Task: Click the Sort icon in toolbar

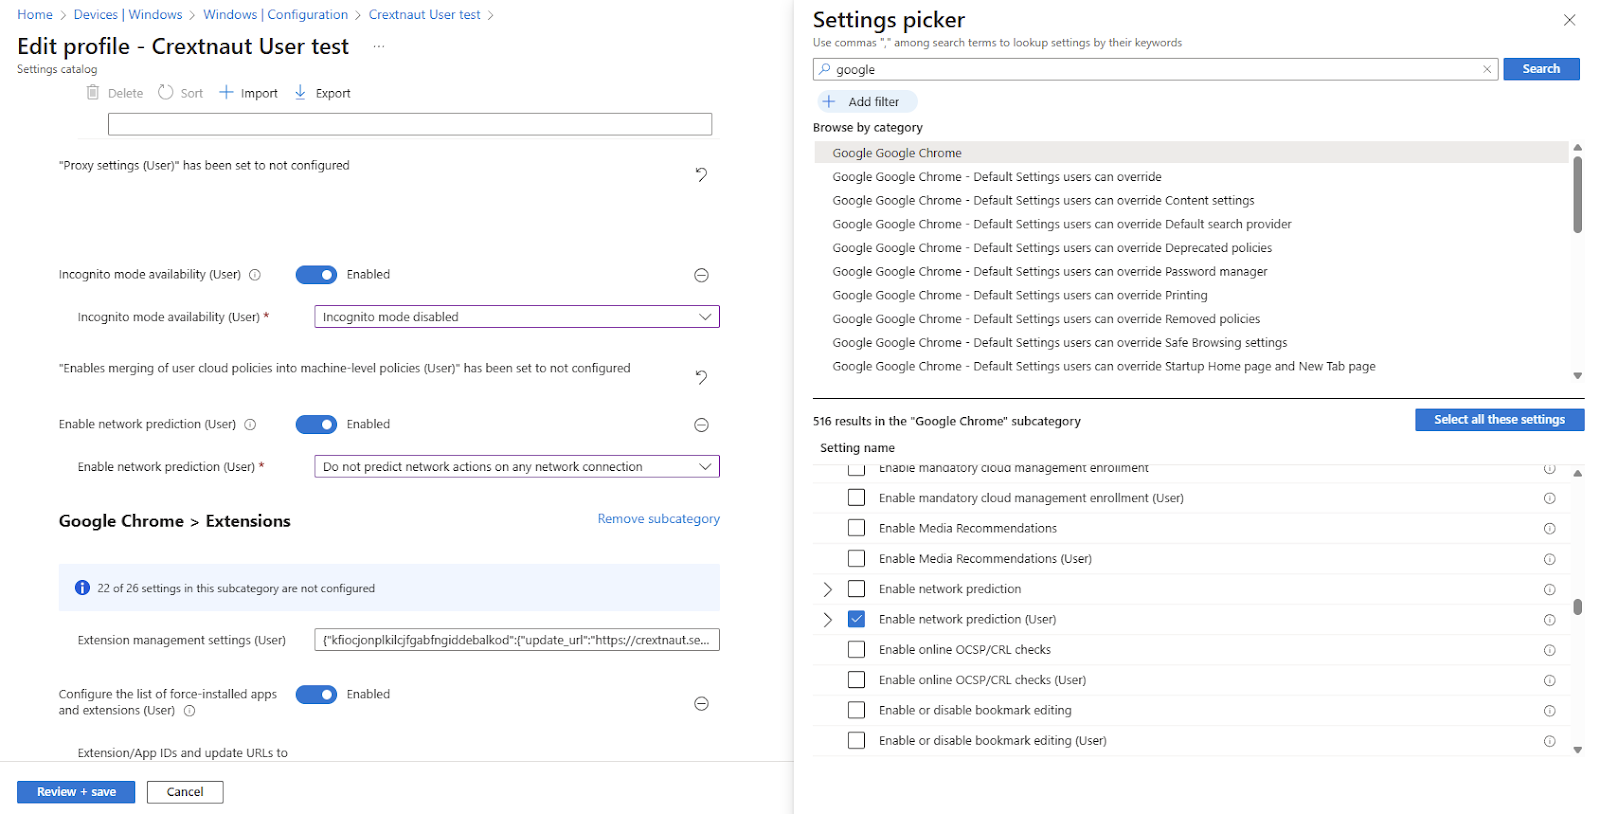Action: click(166, 92)
